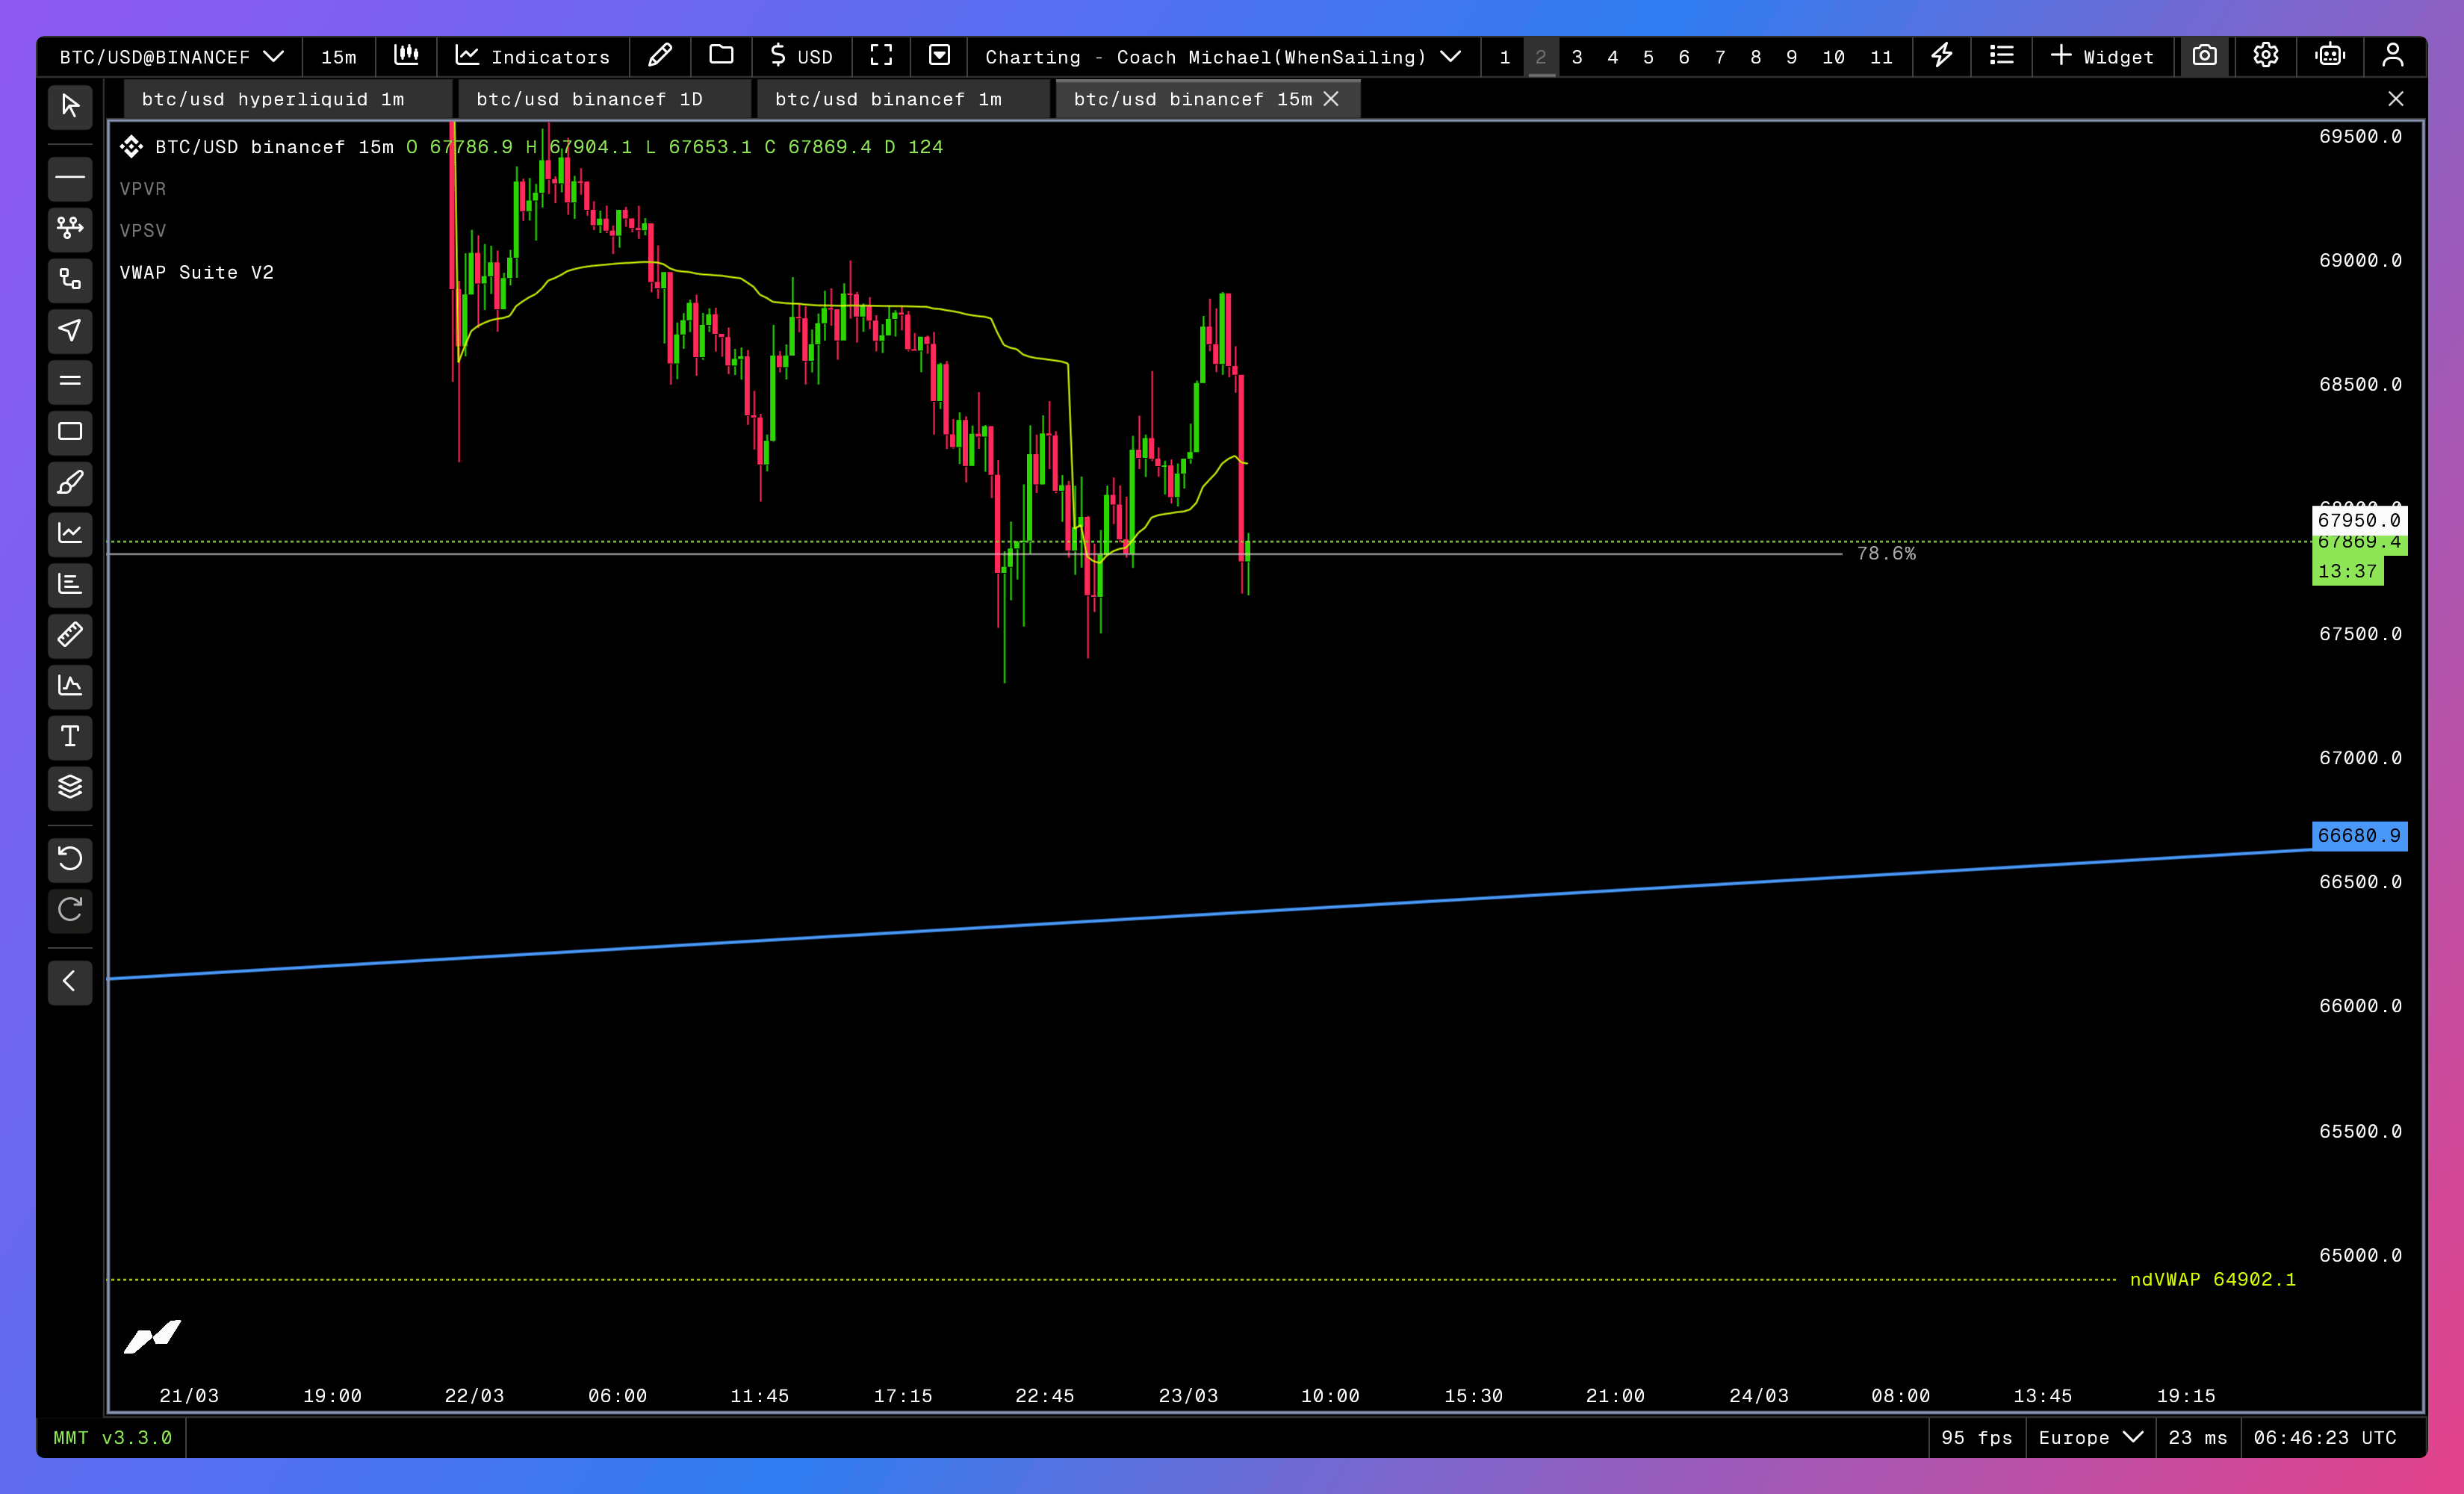Switch to btc/usd binancef 1D tab

[589, 99]
